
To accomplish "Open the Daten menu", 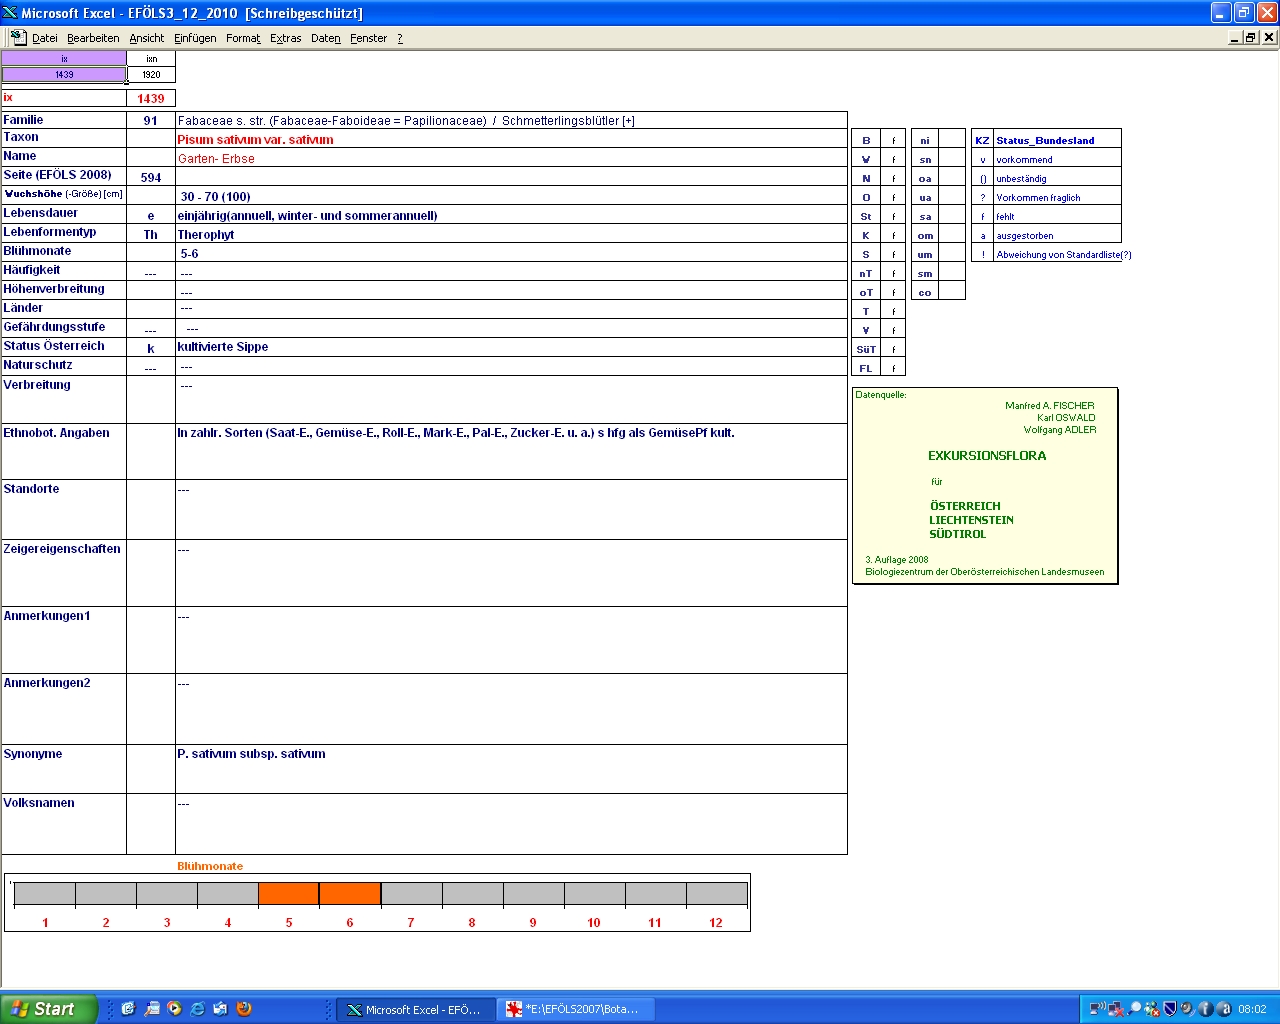I will (x=325, y=38).
